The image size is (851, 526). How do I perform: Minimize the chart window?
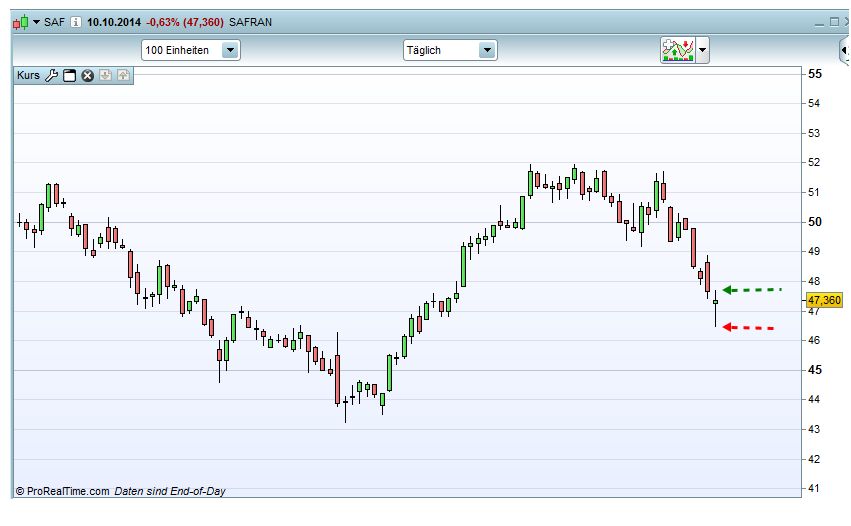coord(817,22)
